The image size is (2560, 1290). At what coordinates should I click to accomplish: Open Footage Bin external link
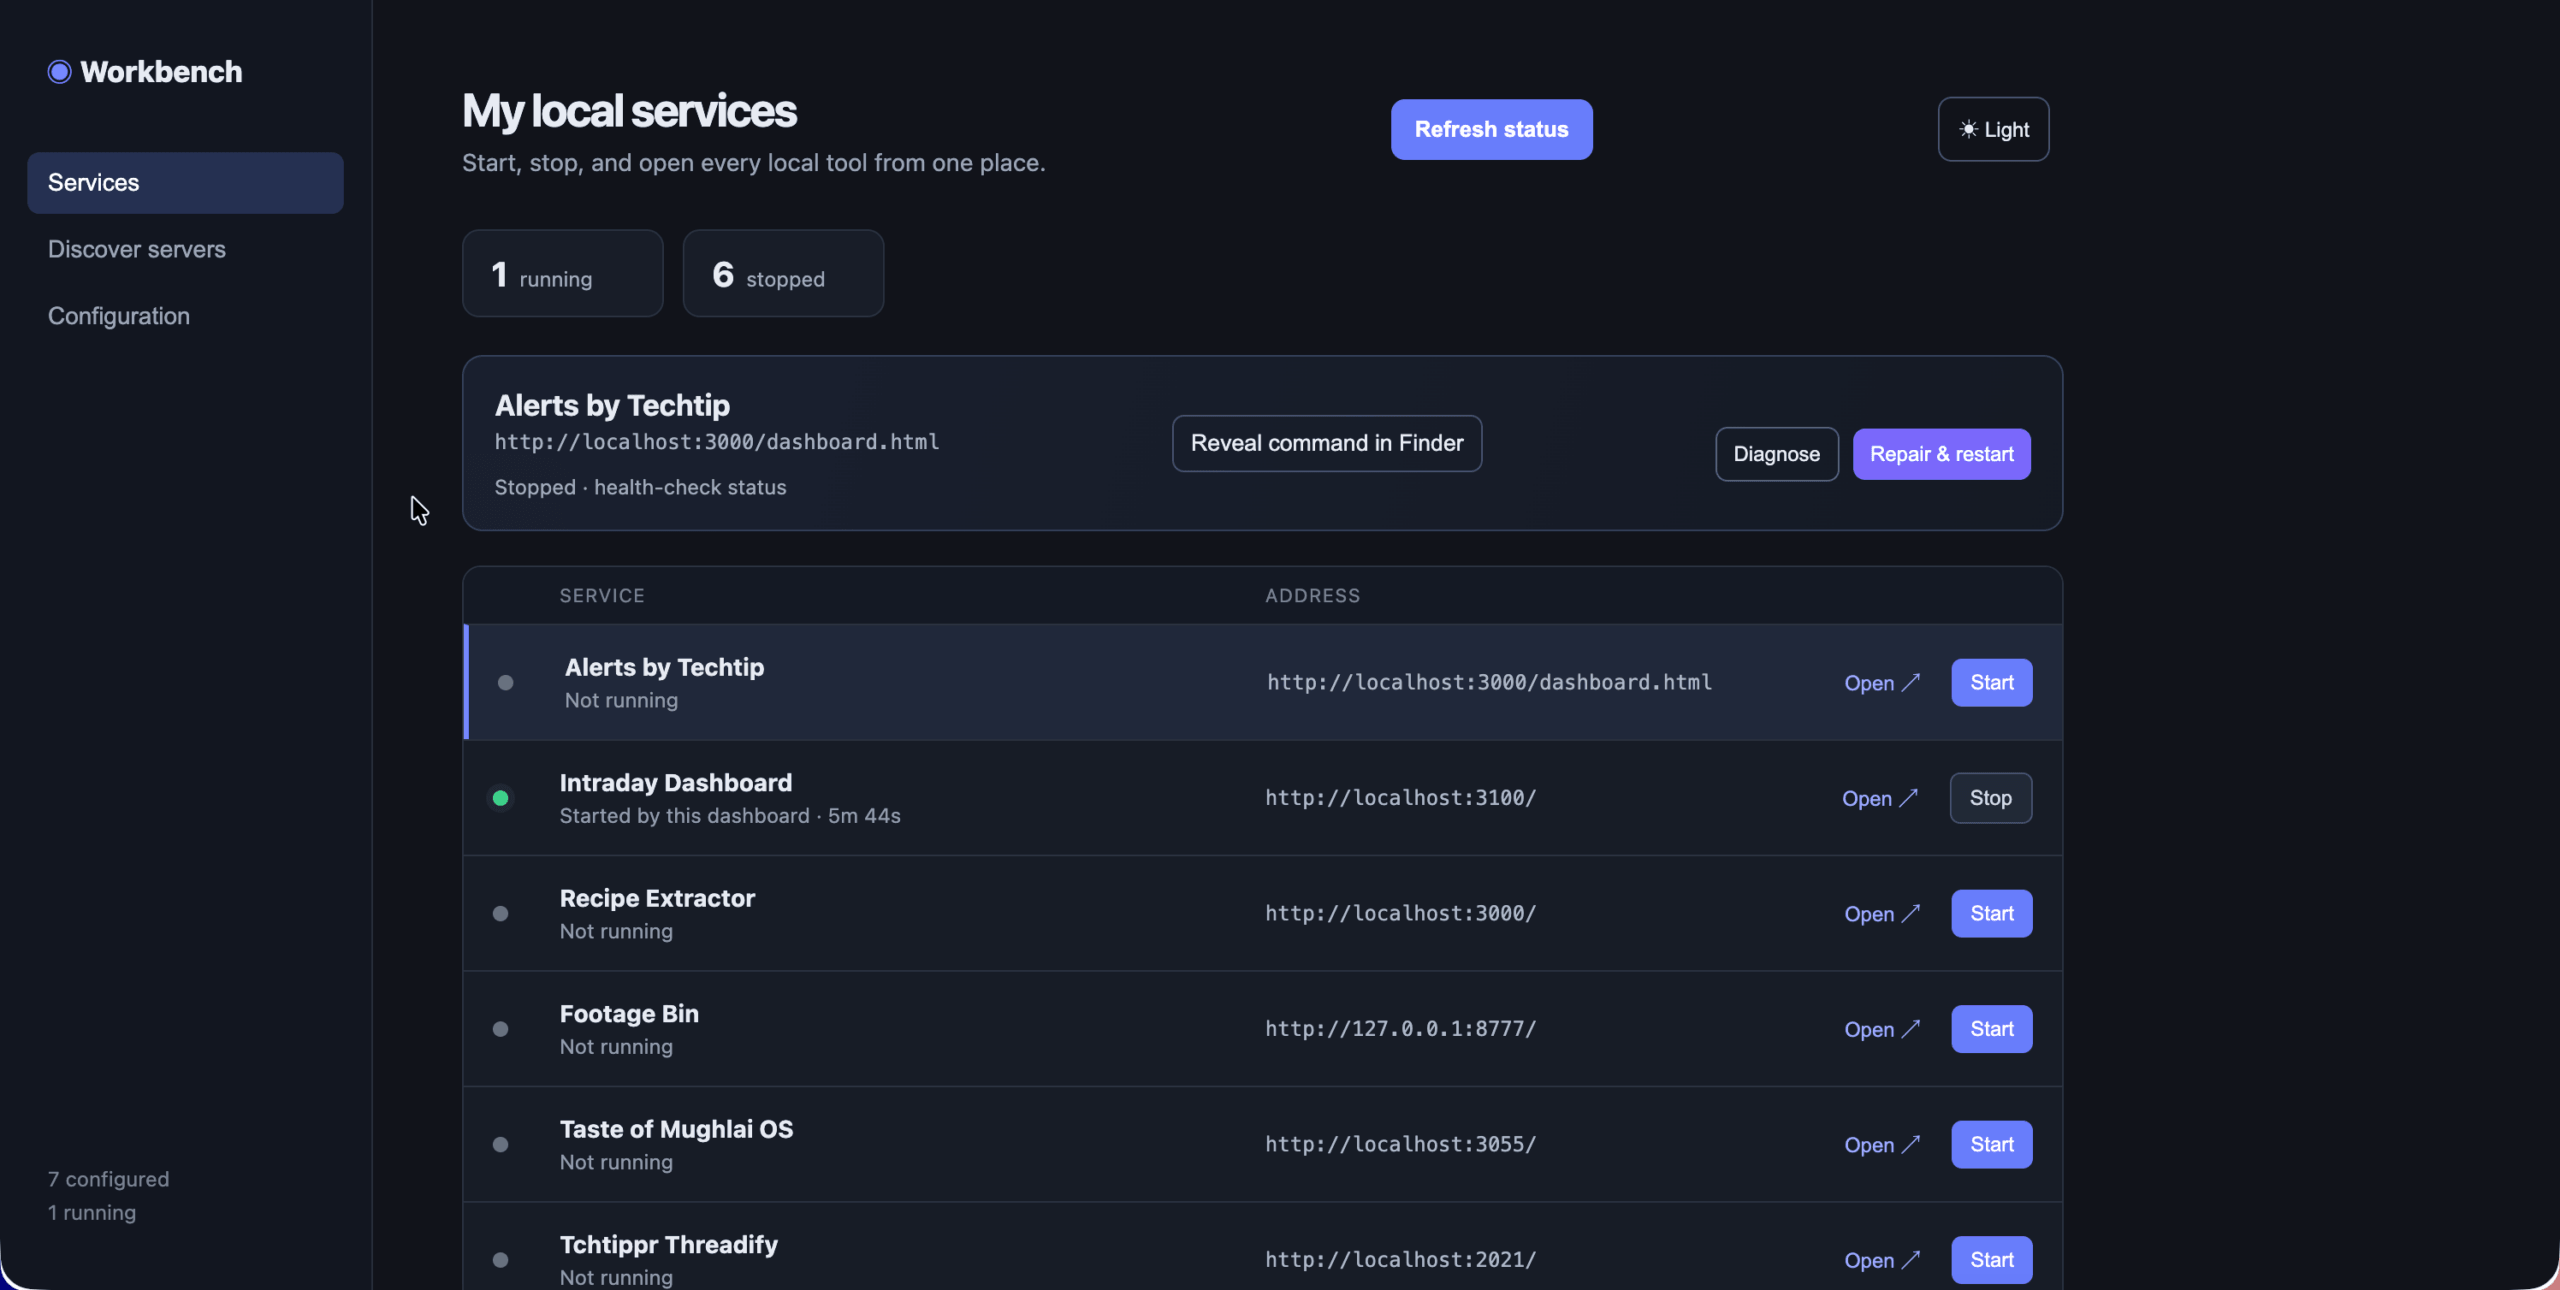click(1882, 1029)
